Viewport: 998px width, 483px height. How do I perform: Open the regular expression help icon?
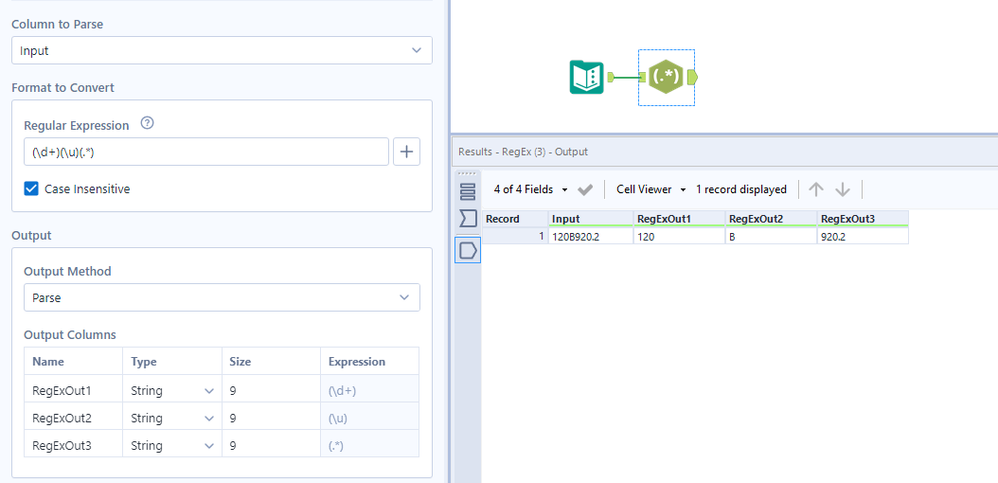(147, 123)
